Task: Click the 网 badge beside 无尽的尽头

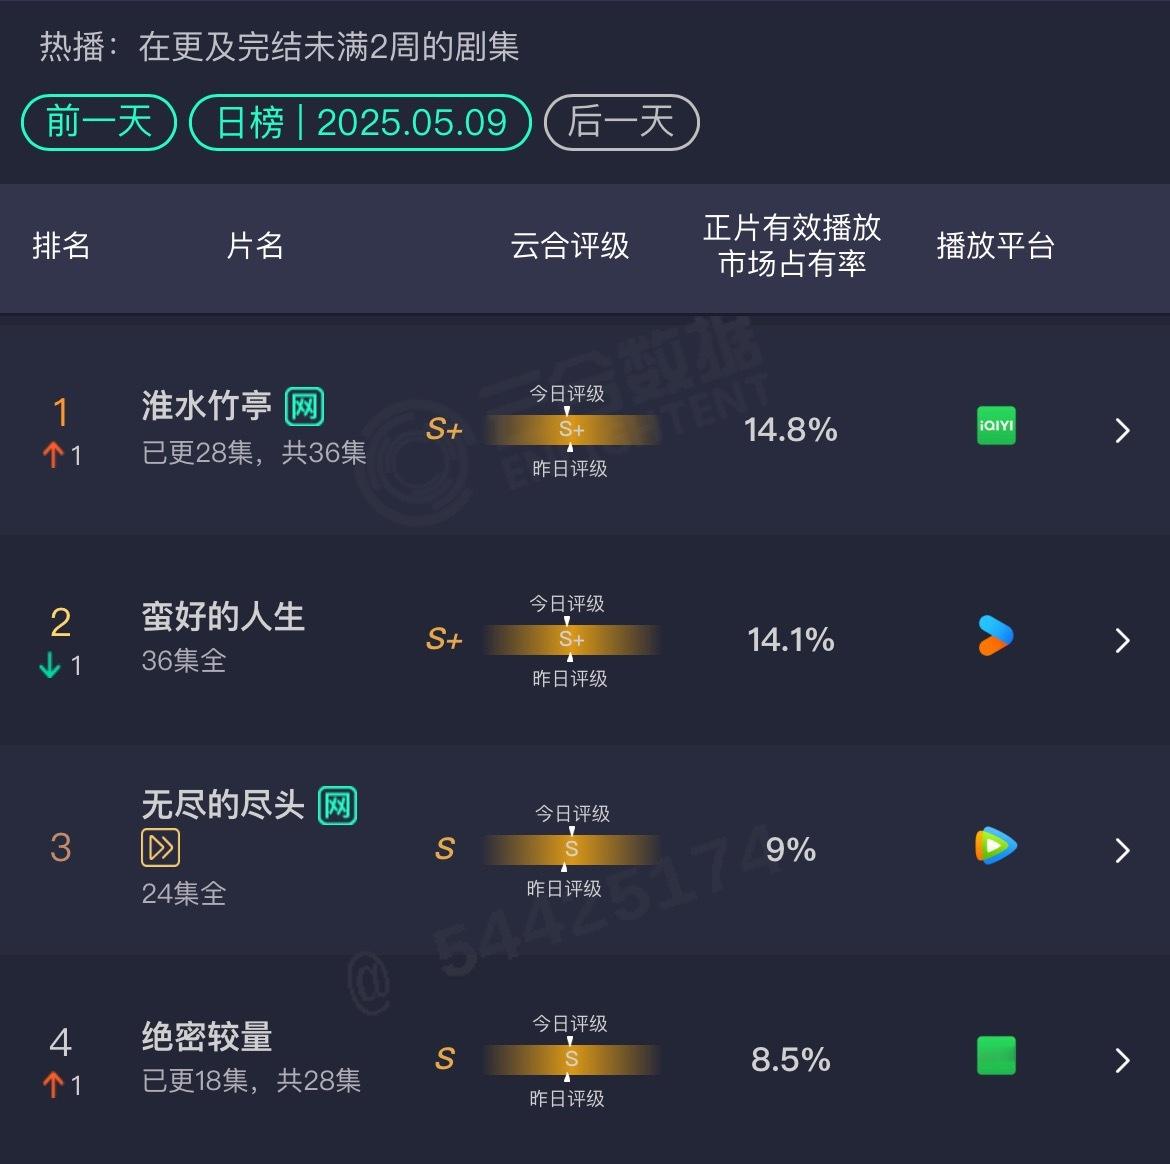Action: pyautogui.click(x=337, y=806)
